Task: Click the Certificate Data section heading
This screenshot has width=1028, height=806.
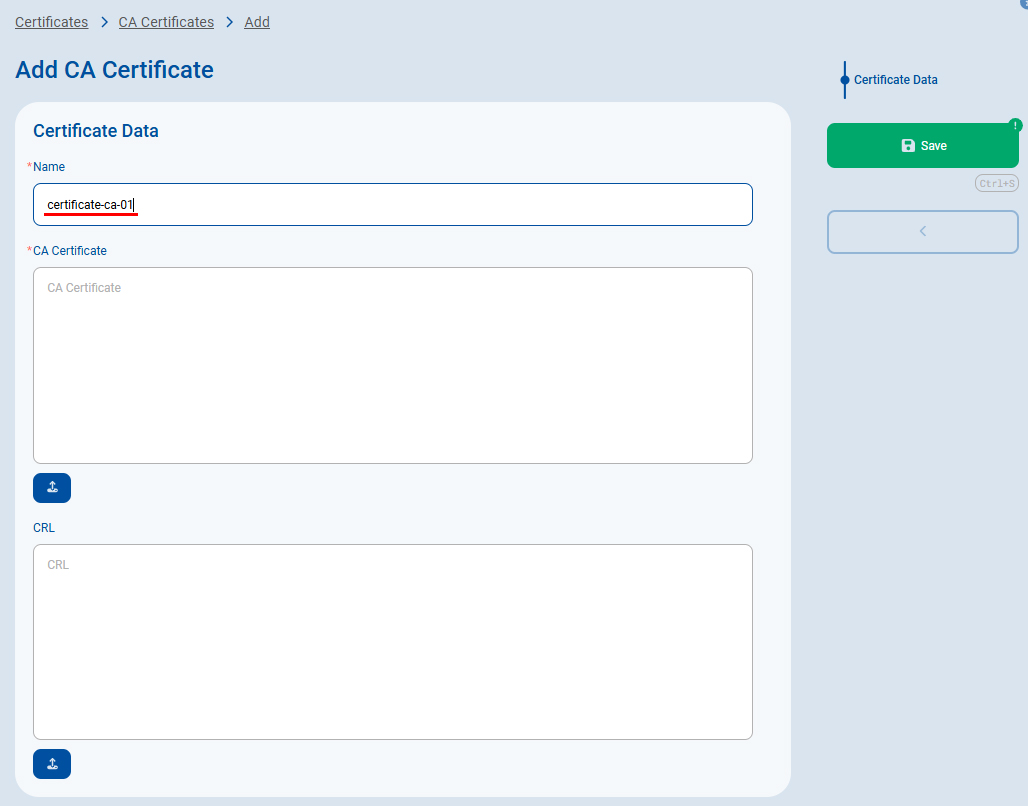Action: [96, 131]
